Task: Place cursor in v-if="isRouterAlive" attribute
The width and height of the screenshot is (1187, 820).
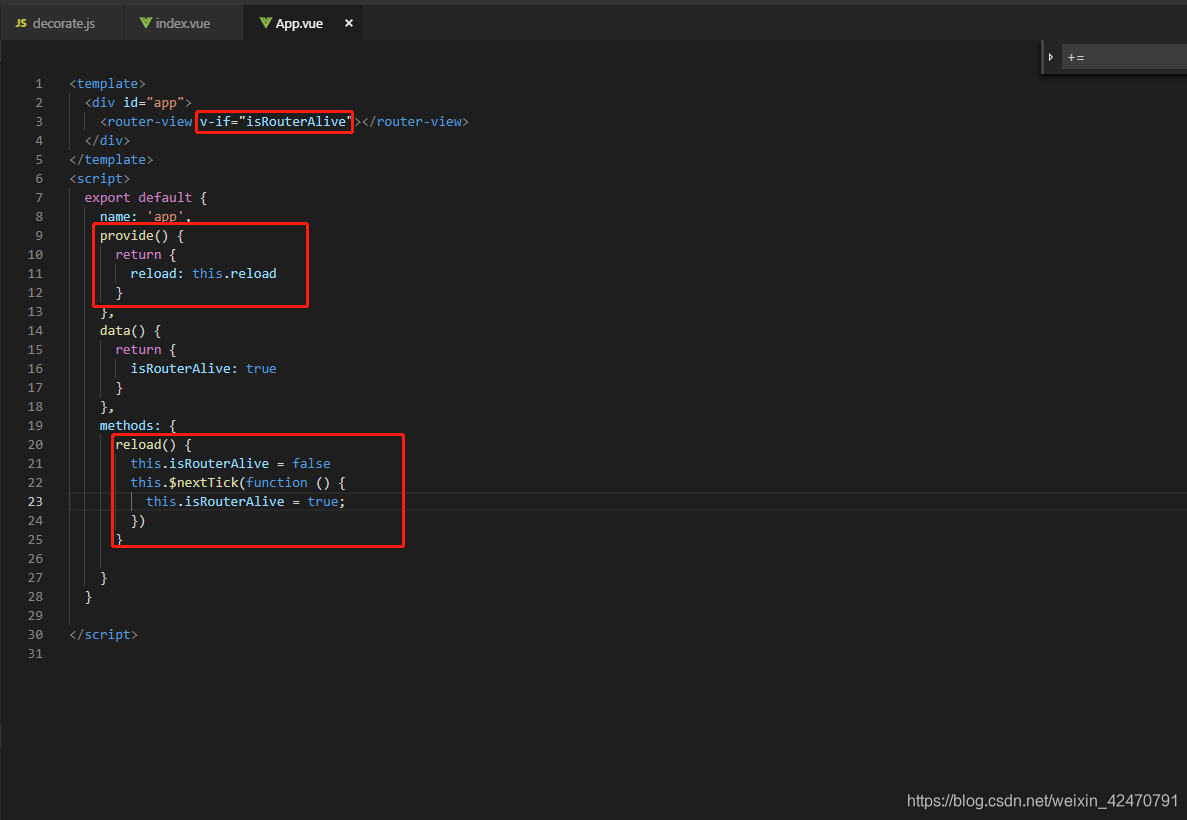Action: pos(274,121)
